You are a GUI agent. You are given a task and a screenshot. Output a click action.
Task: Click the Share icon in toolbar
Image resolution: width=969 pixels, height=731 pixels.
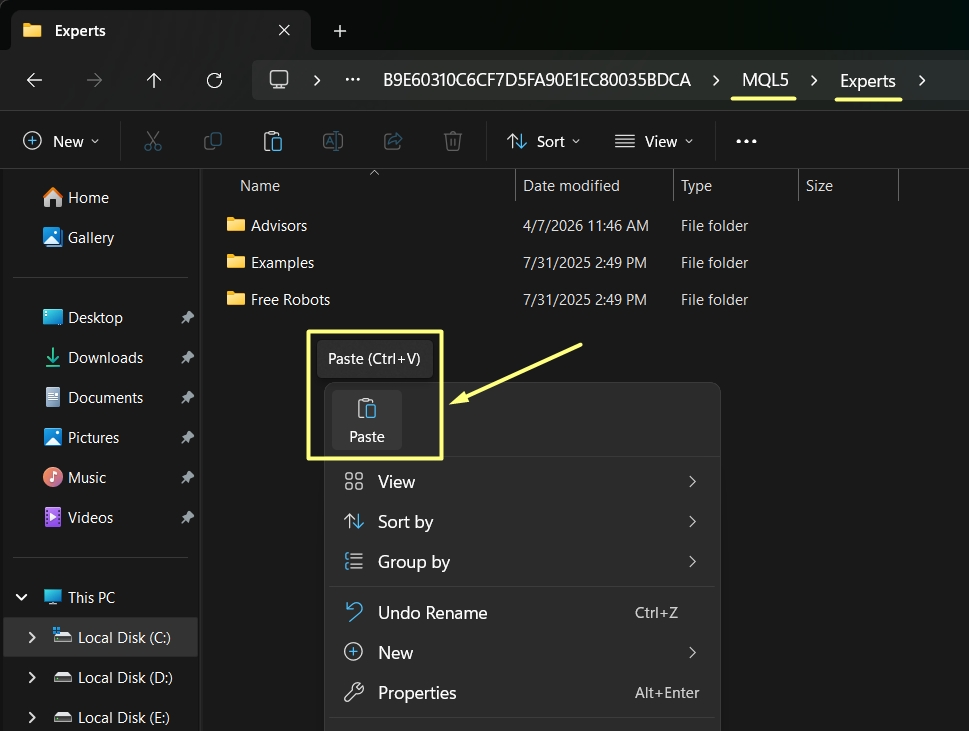click(393, 141)
